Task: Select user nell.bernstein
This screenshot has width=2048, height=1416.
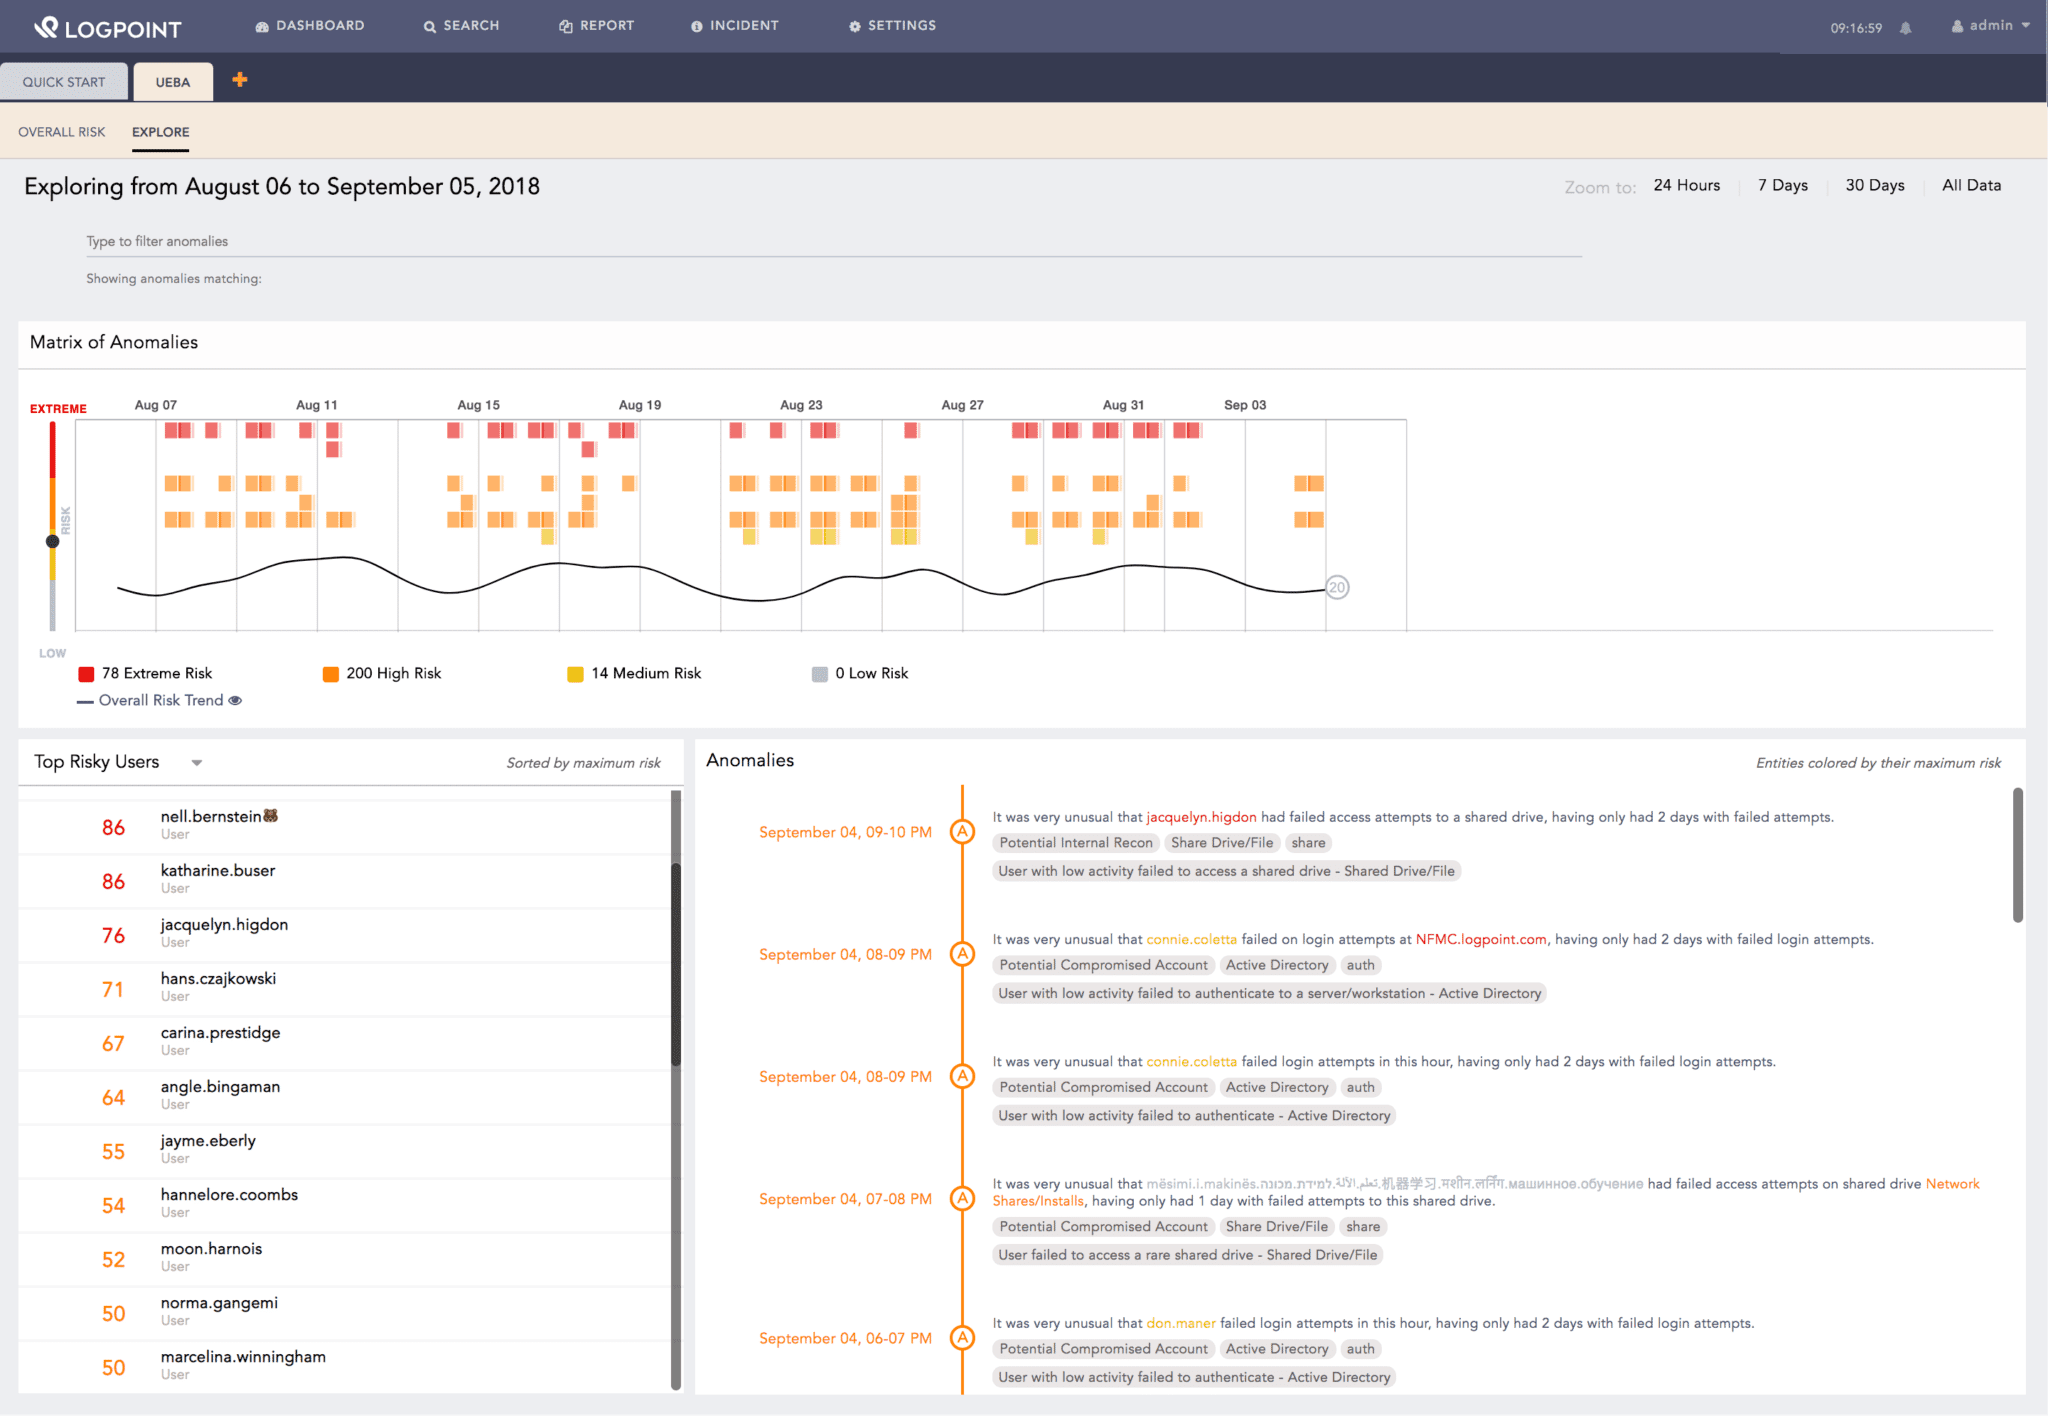Action: [344, 827]
